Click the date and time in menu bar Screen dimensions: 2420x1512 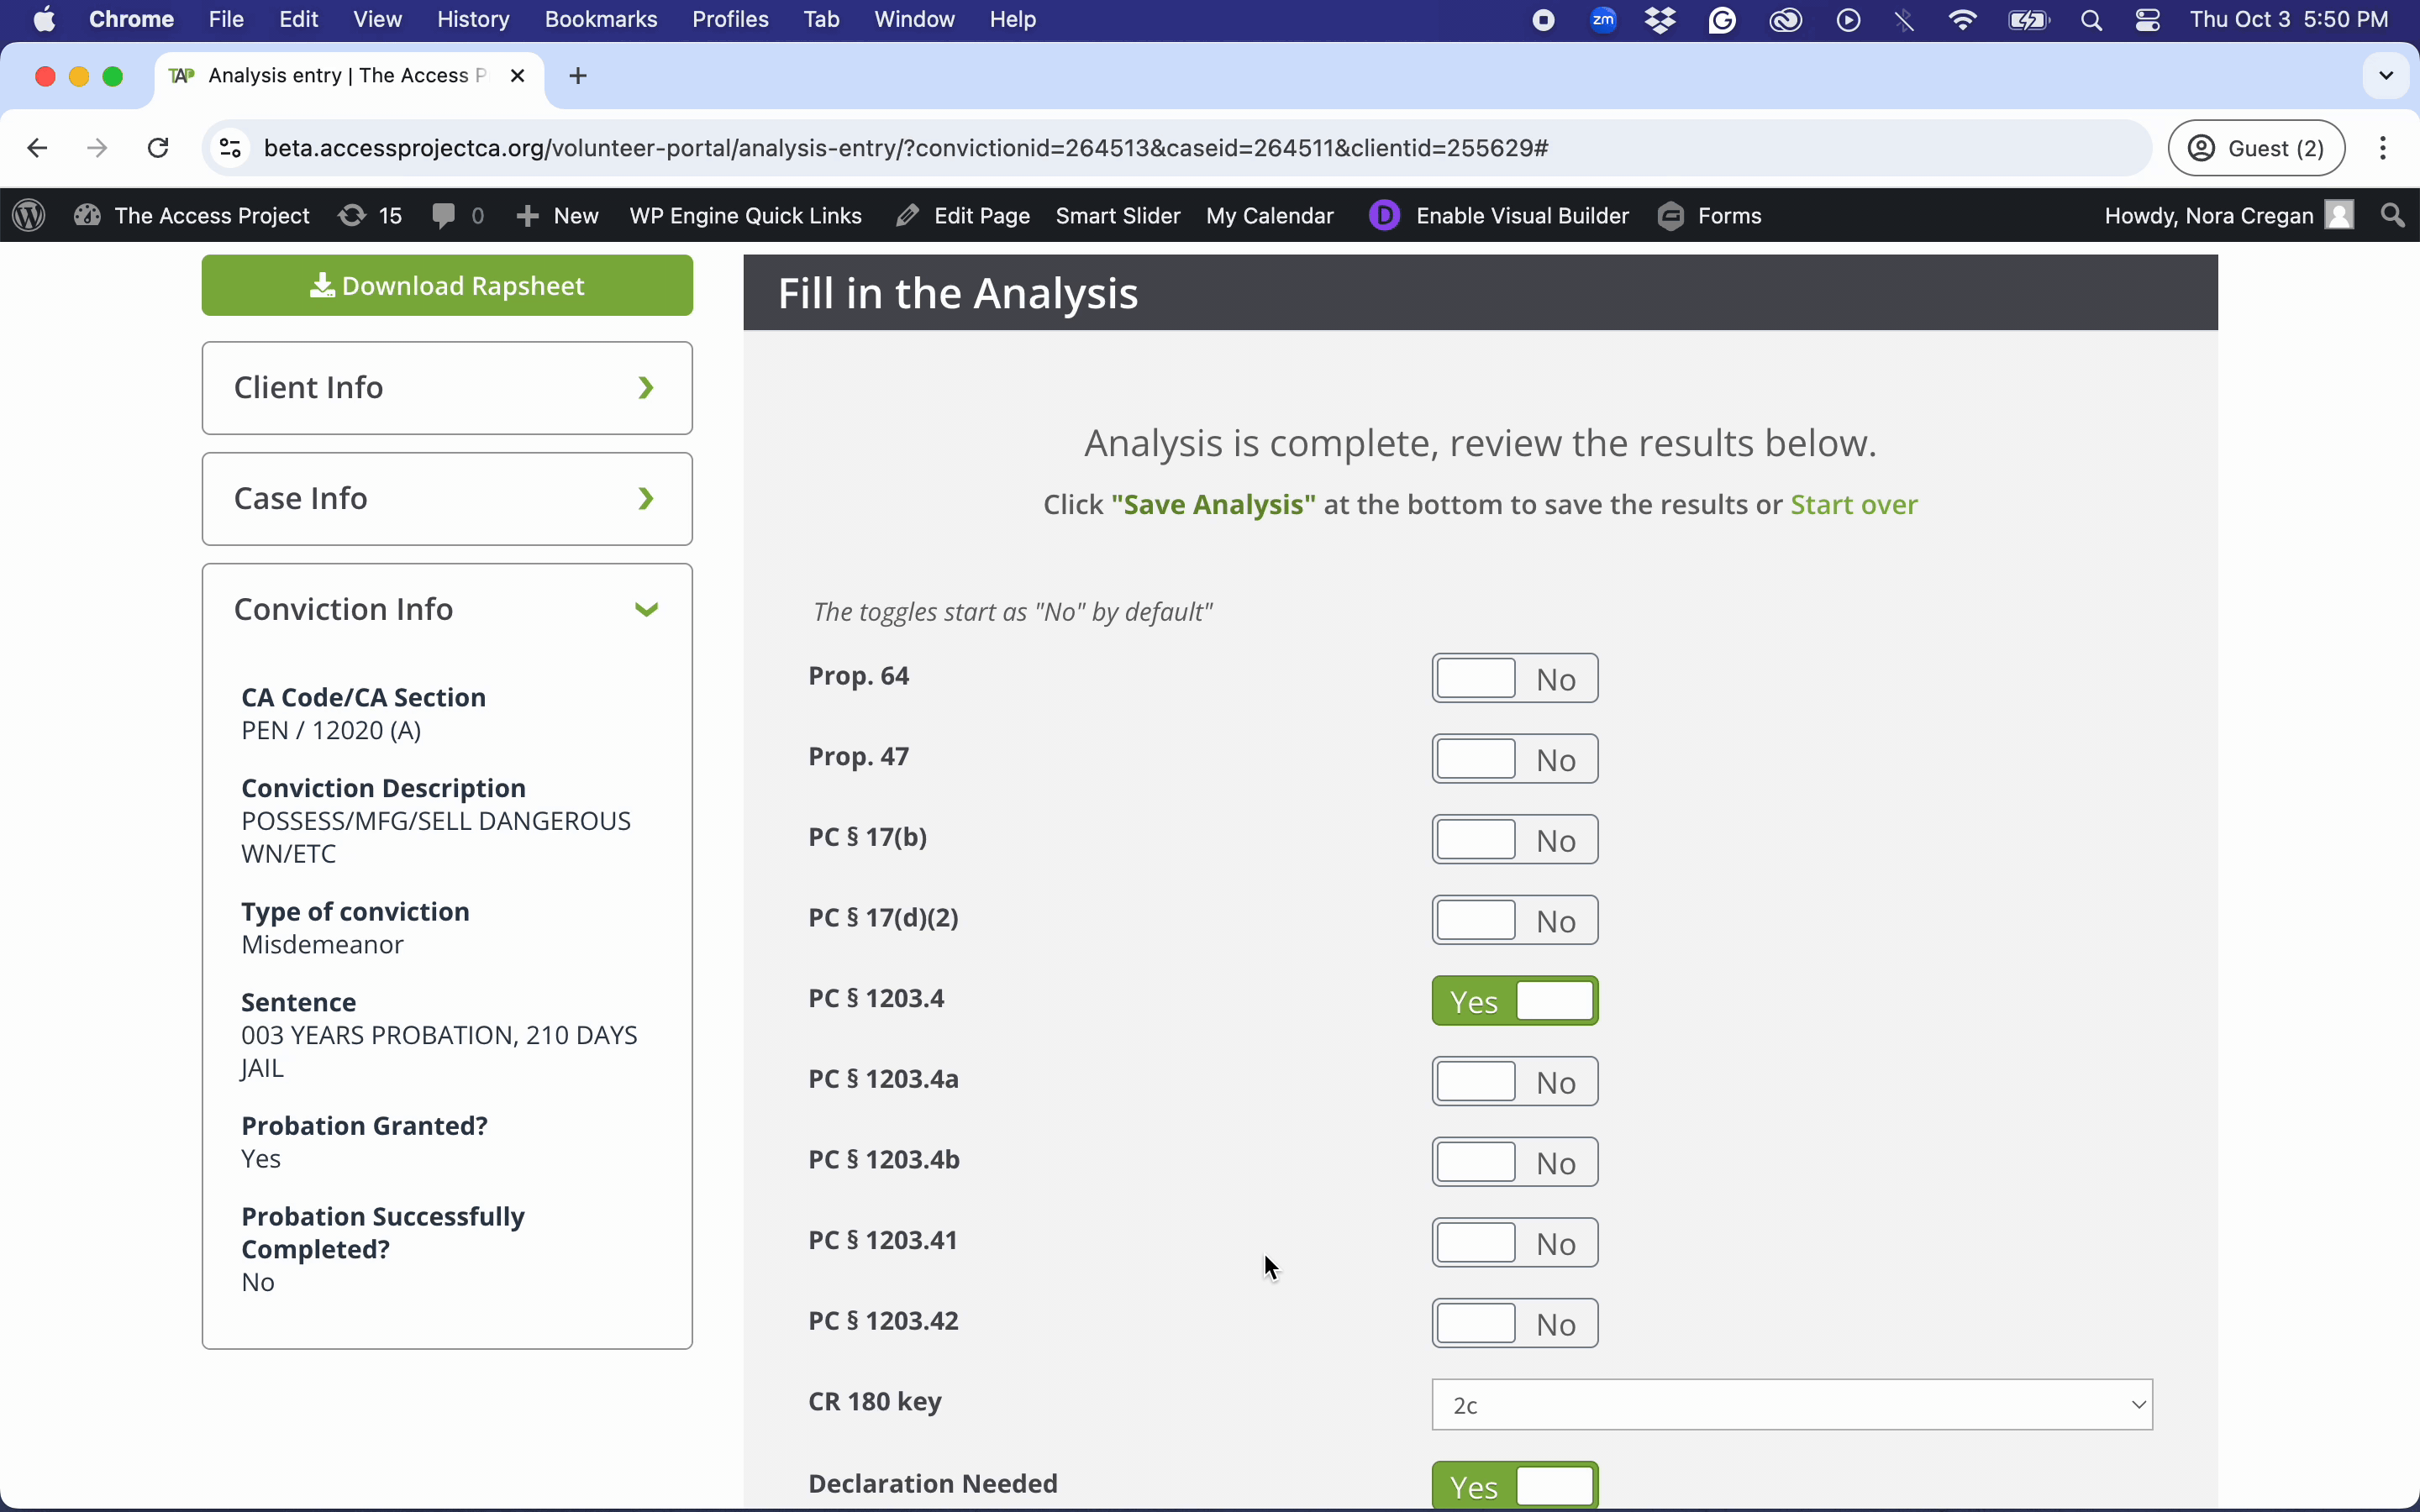pyautogui.click(x=2289, y=20)
